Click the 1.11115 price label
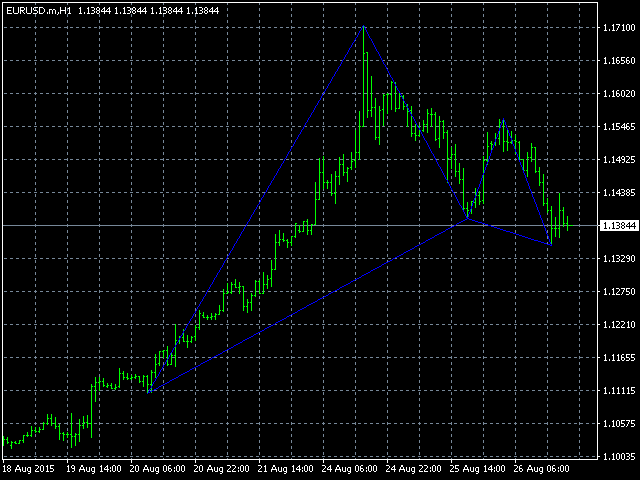Viewport: 640px width, 480px height. pyautogui.click(x=619, y=391)
